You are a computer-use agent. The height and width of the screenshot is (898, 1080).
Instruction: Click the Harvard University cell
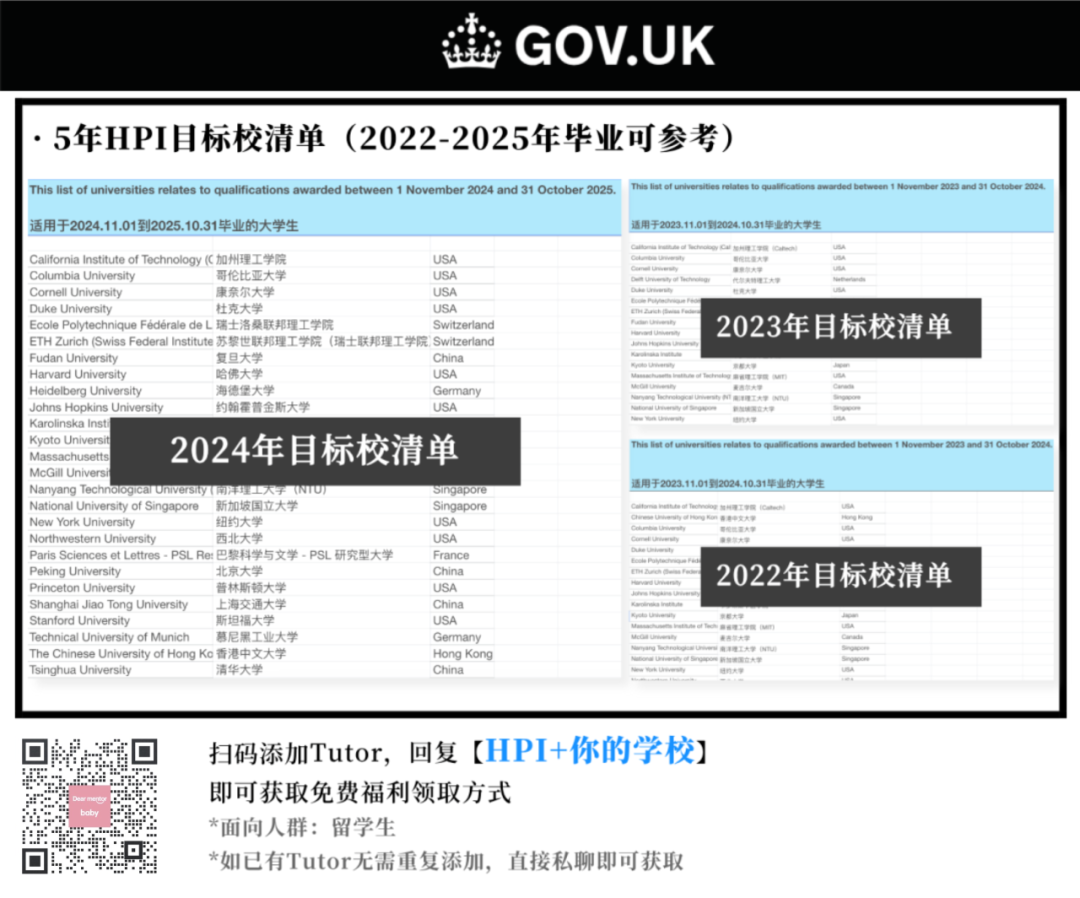tap(78, 374)
